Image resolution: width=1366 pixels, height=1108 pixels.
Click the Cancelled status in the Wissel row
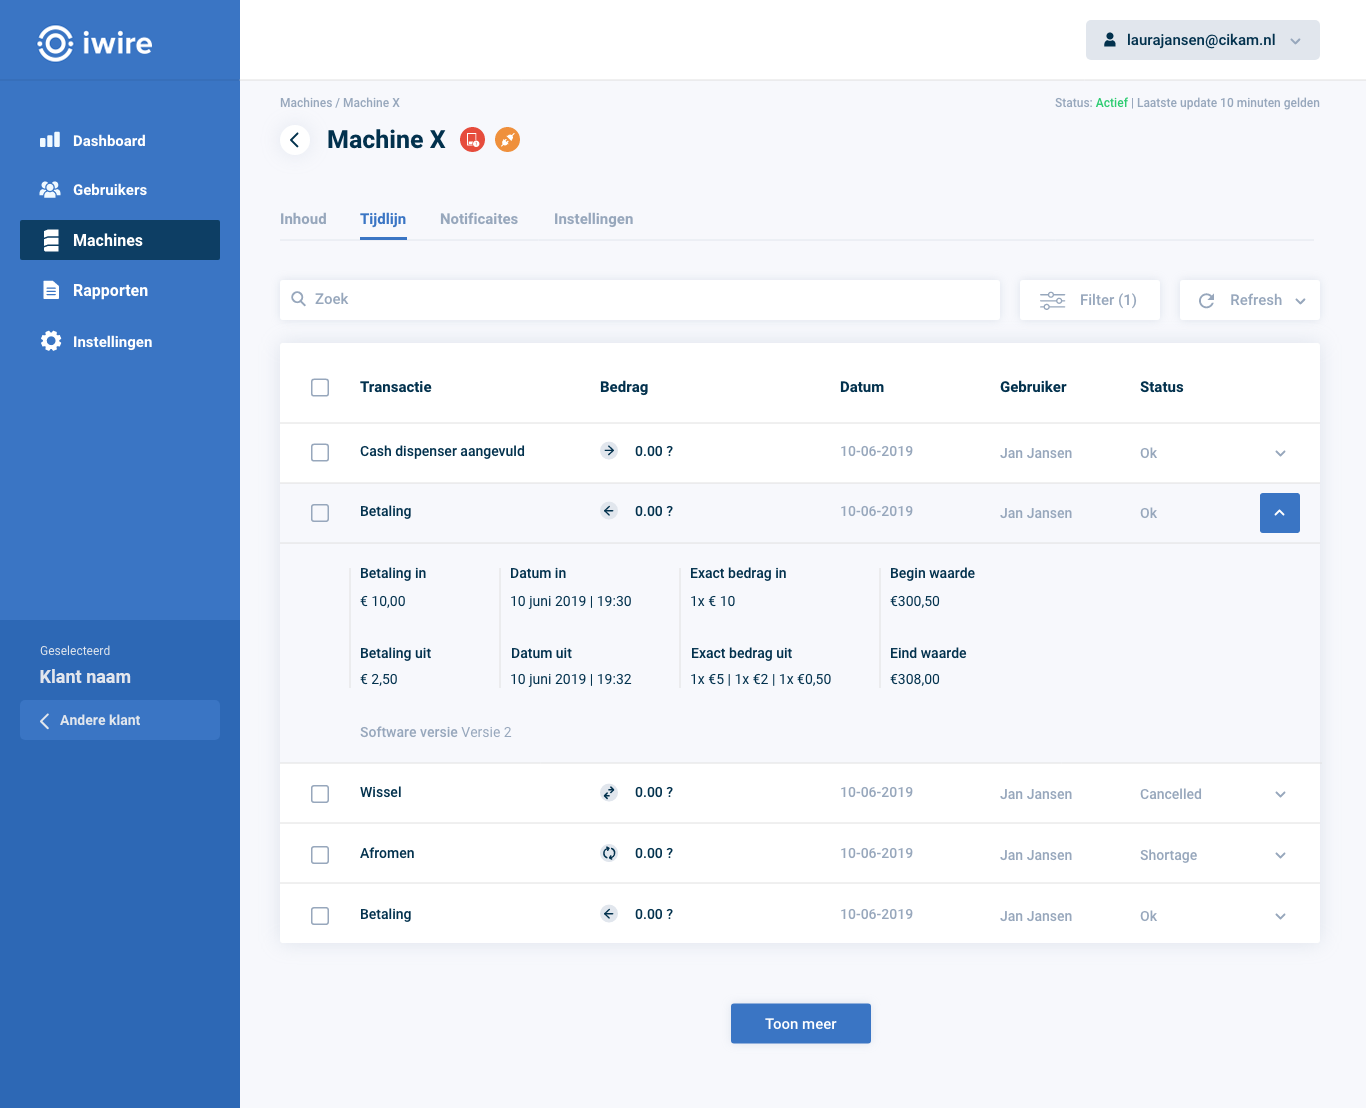point(1171,794)
